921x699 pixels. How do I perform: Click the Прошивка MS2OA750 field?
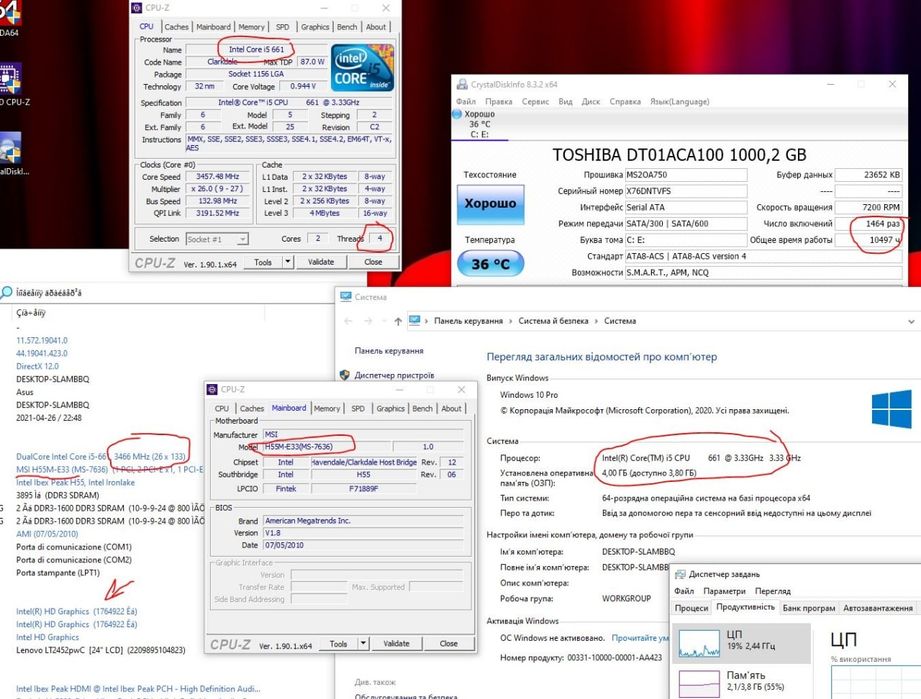(x=686, y=174)
